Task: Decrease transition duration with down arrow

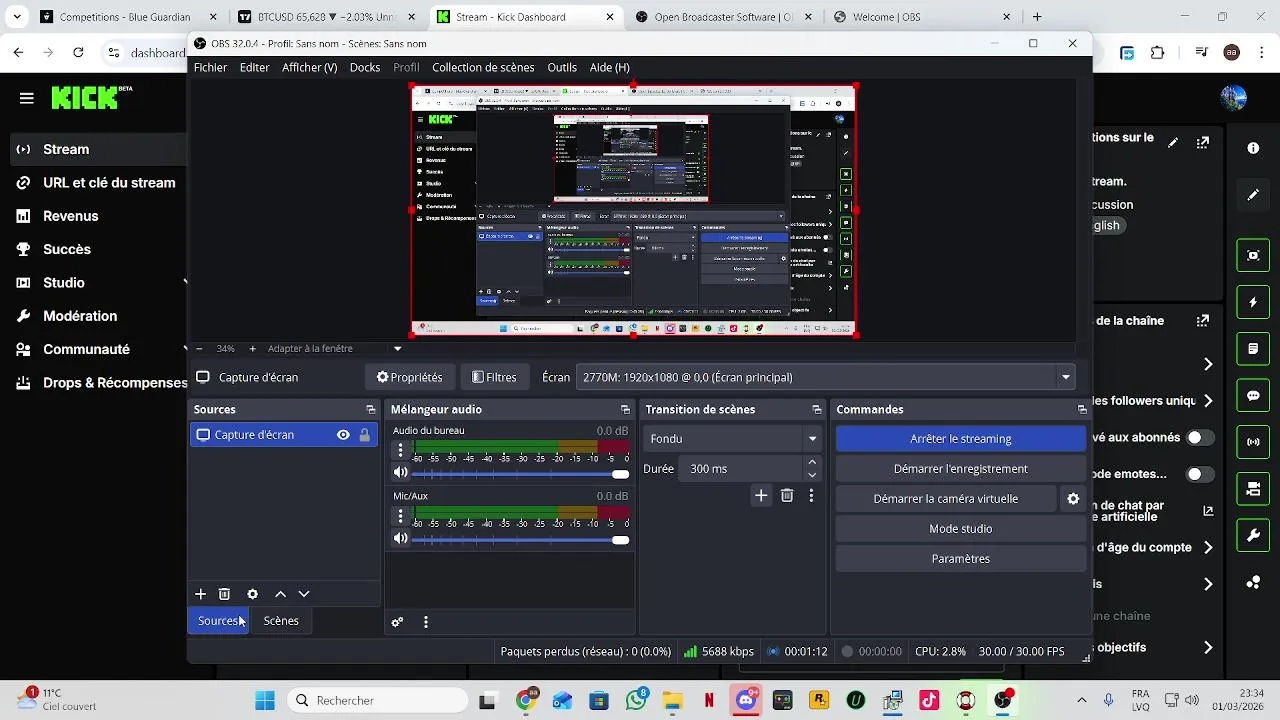Action: click(812, 475)
